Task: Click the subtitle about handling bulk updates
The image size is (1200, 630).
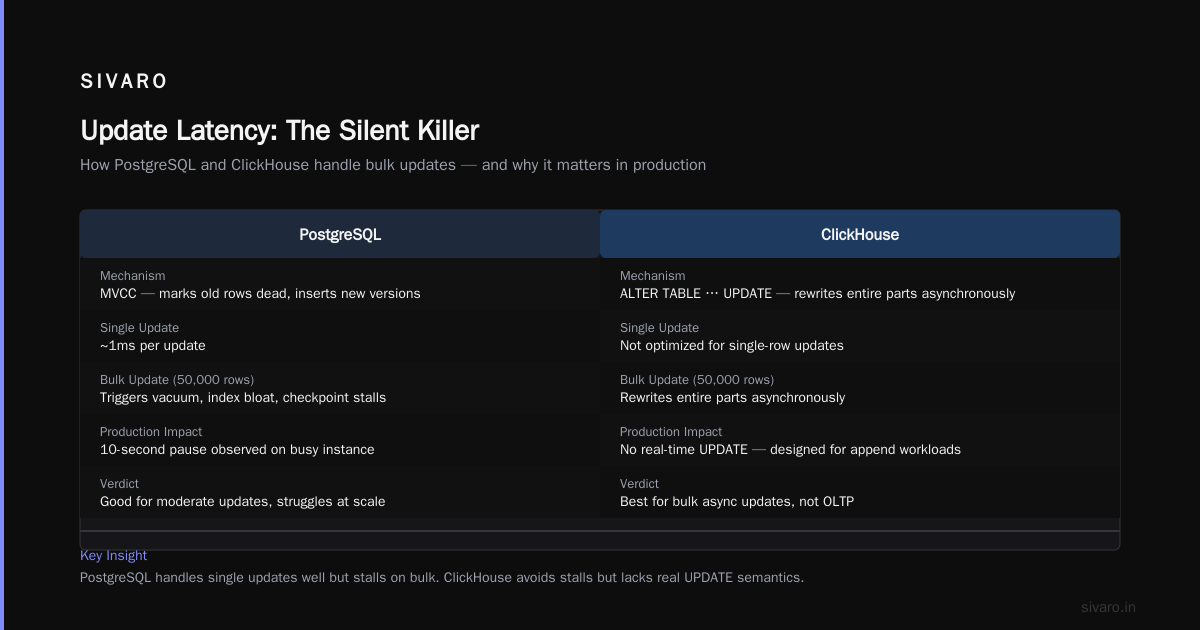Action: pyautogui.click(x=393, y=165)
